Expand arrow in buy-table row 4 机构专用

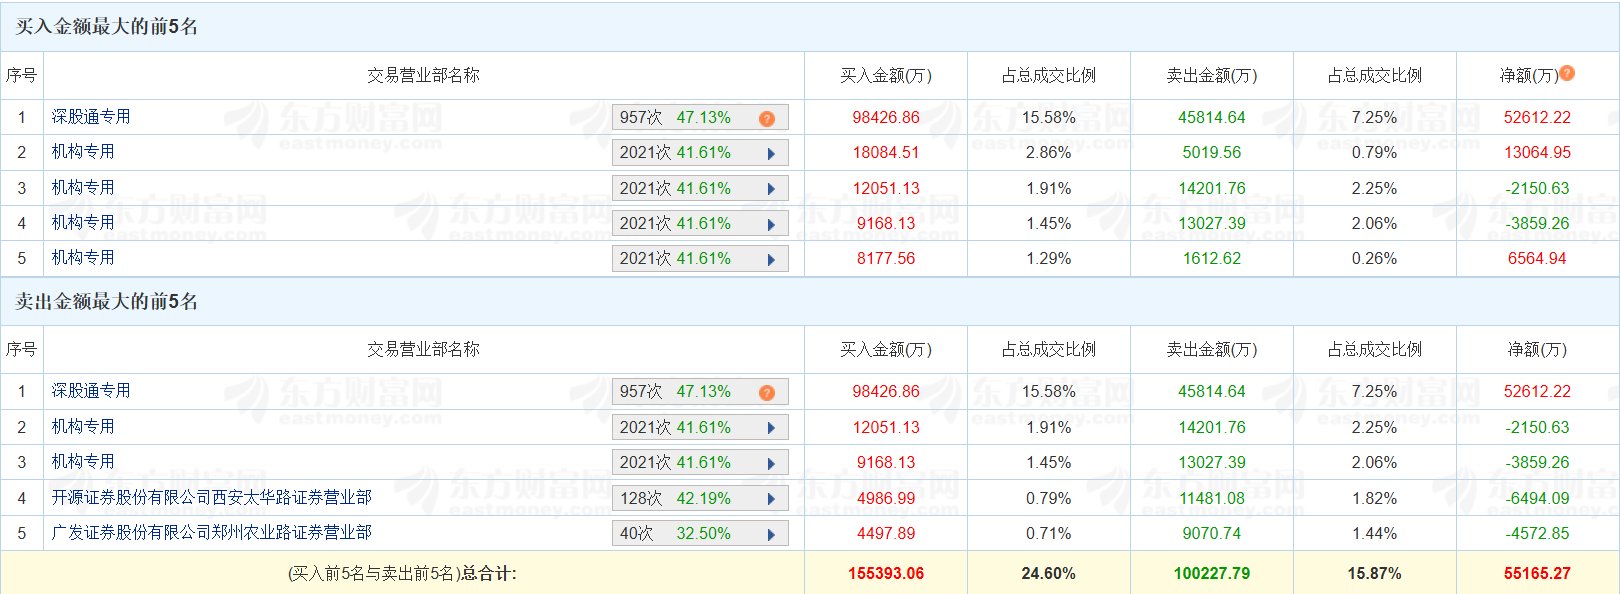(x=771, y=224)
